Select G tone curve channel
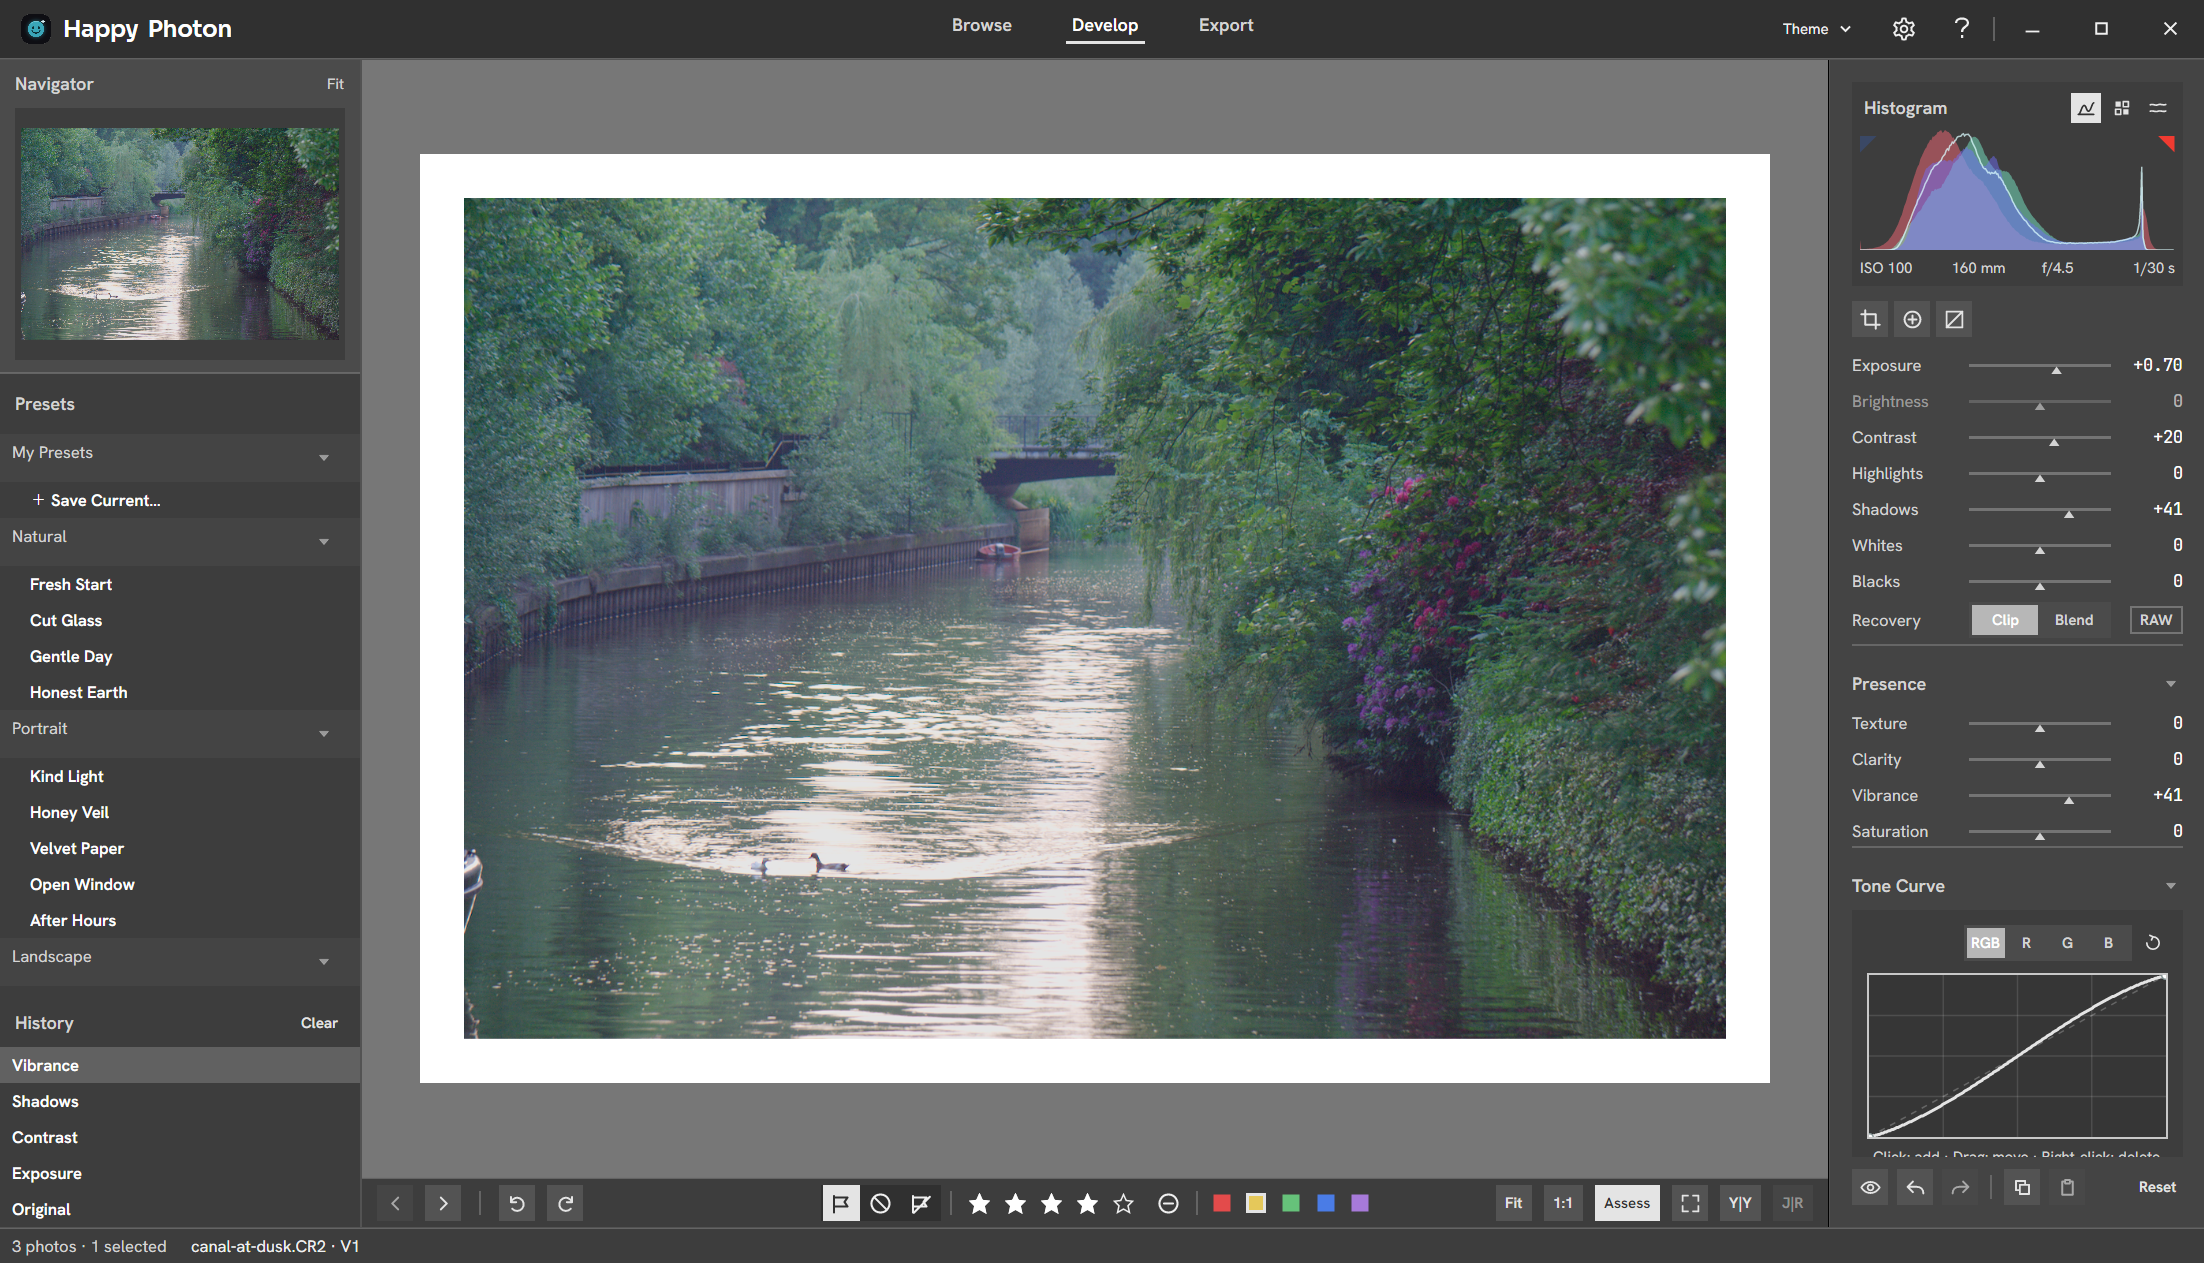This screenshot has width=2204, height=1263. point(2067,943)
